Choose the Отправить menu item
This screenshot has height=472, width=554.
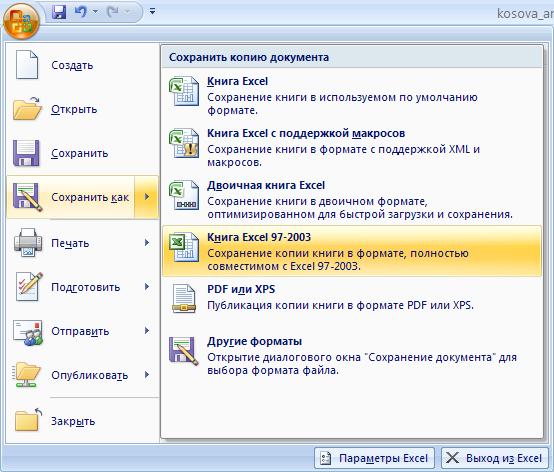83,331
